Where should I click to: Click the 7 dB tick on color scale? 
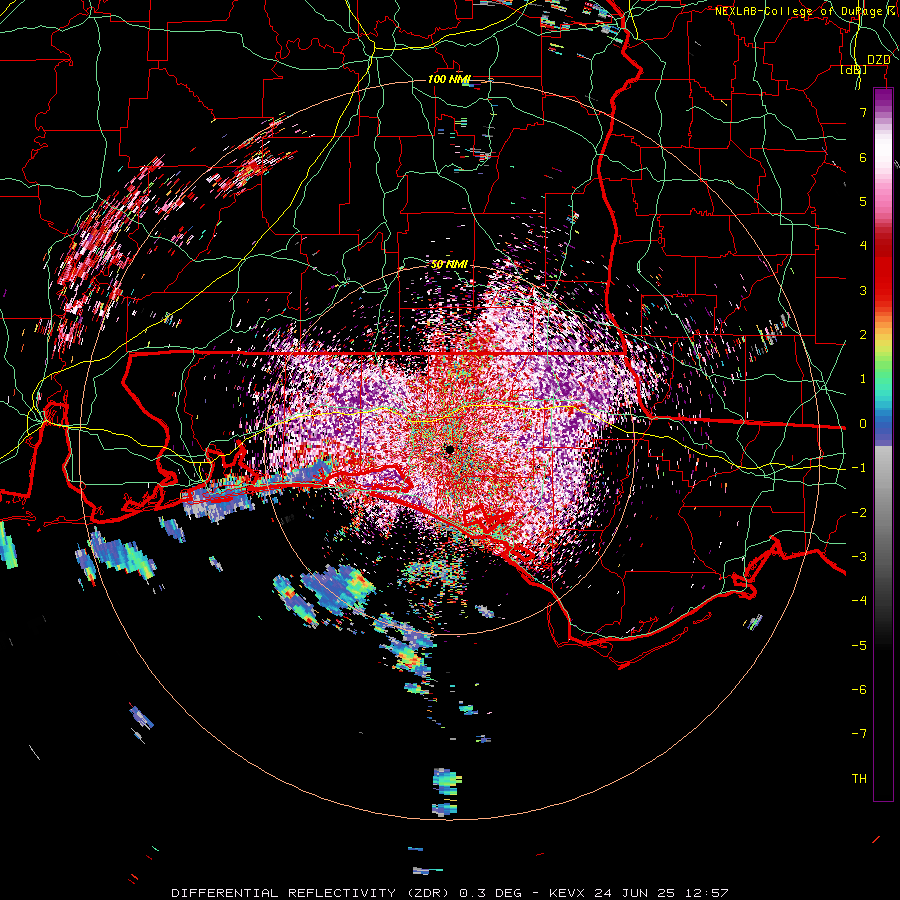pyautogui.click(x=863, y=112)
